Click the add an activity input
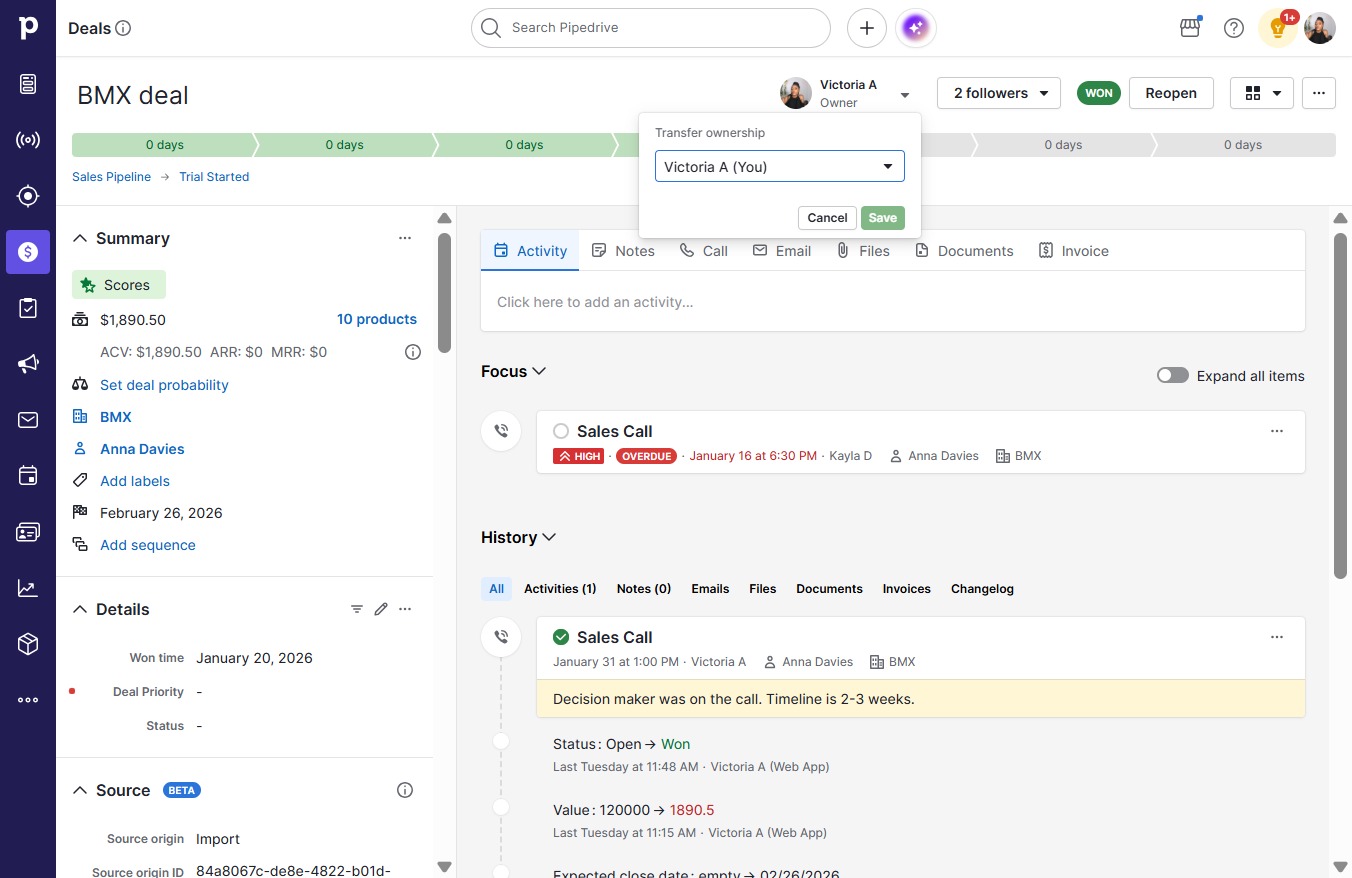 [893, 302]
